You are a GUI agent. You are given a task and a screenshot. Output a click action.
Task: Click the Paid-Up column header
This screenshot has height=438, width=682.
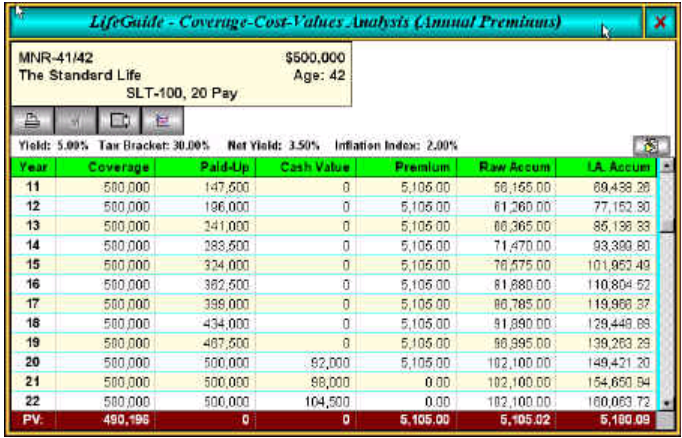pos(205,167)
